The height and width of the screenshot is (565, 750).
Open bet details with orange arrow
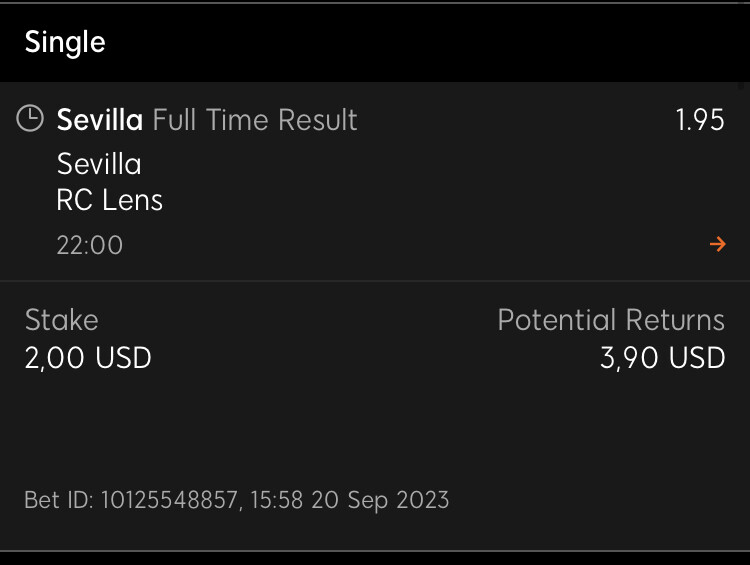(x=717, y=244)
